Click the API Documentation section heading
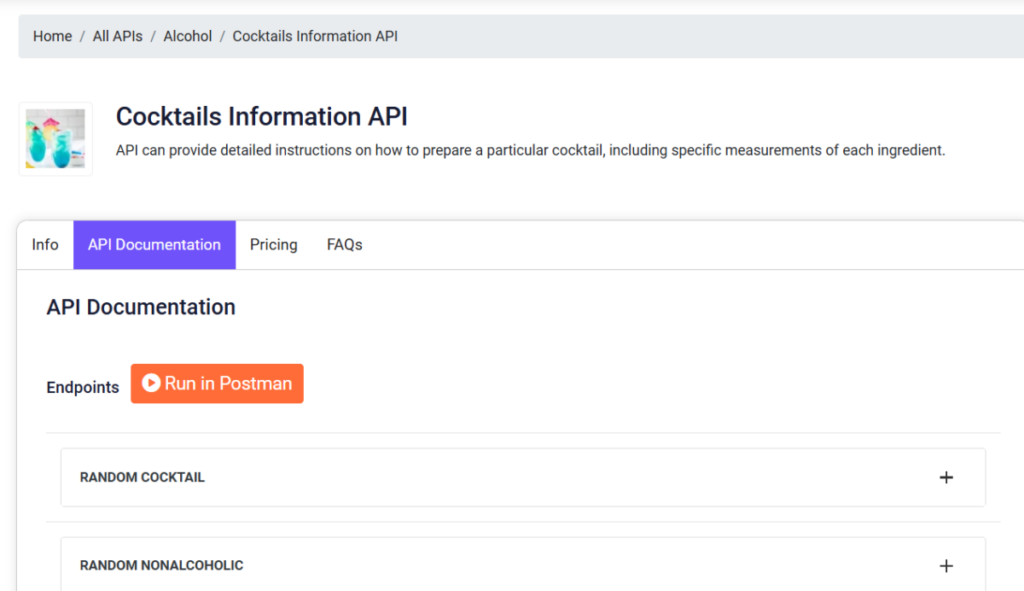 coord(140,307)
